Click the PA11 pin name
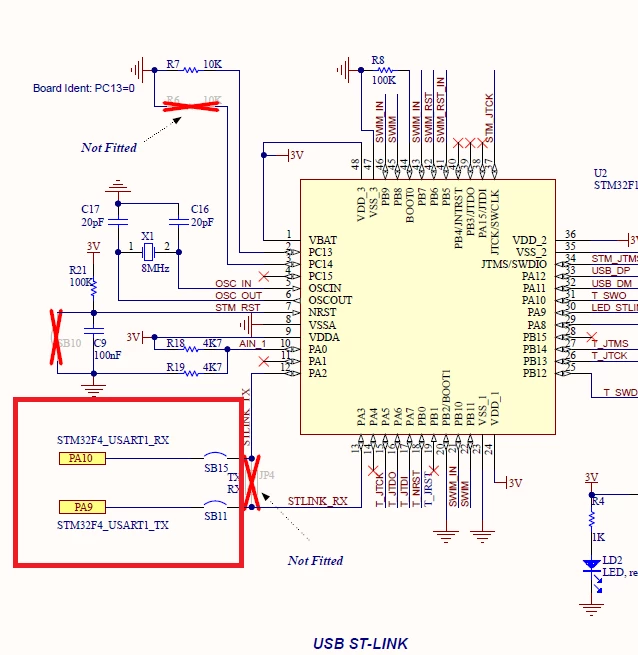 534,288
